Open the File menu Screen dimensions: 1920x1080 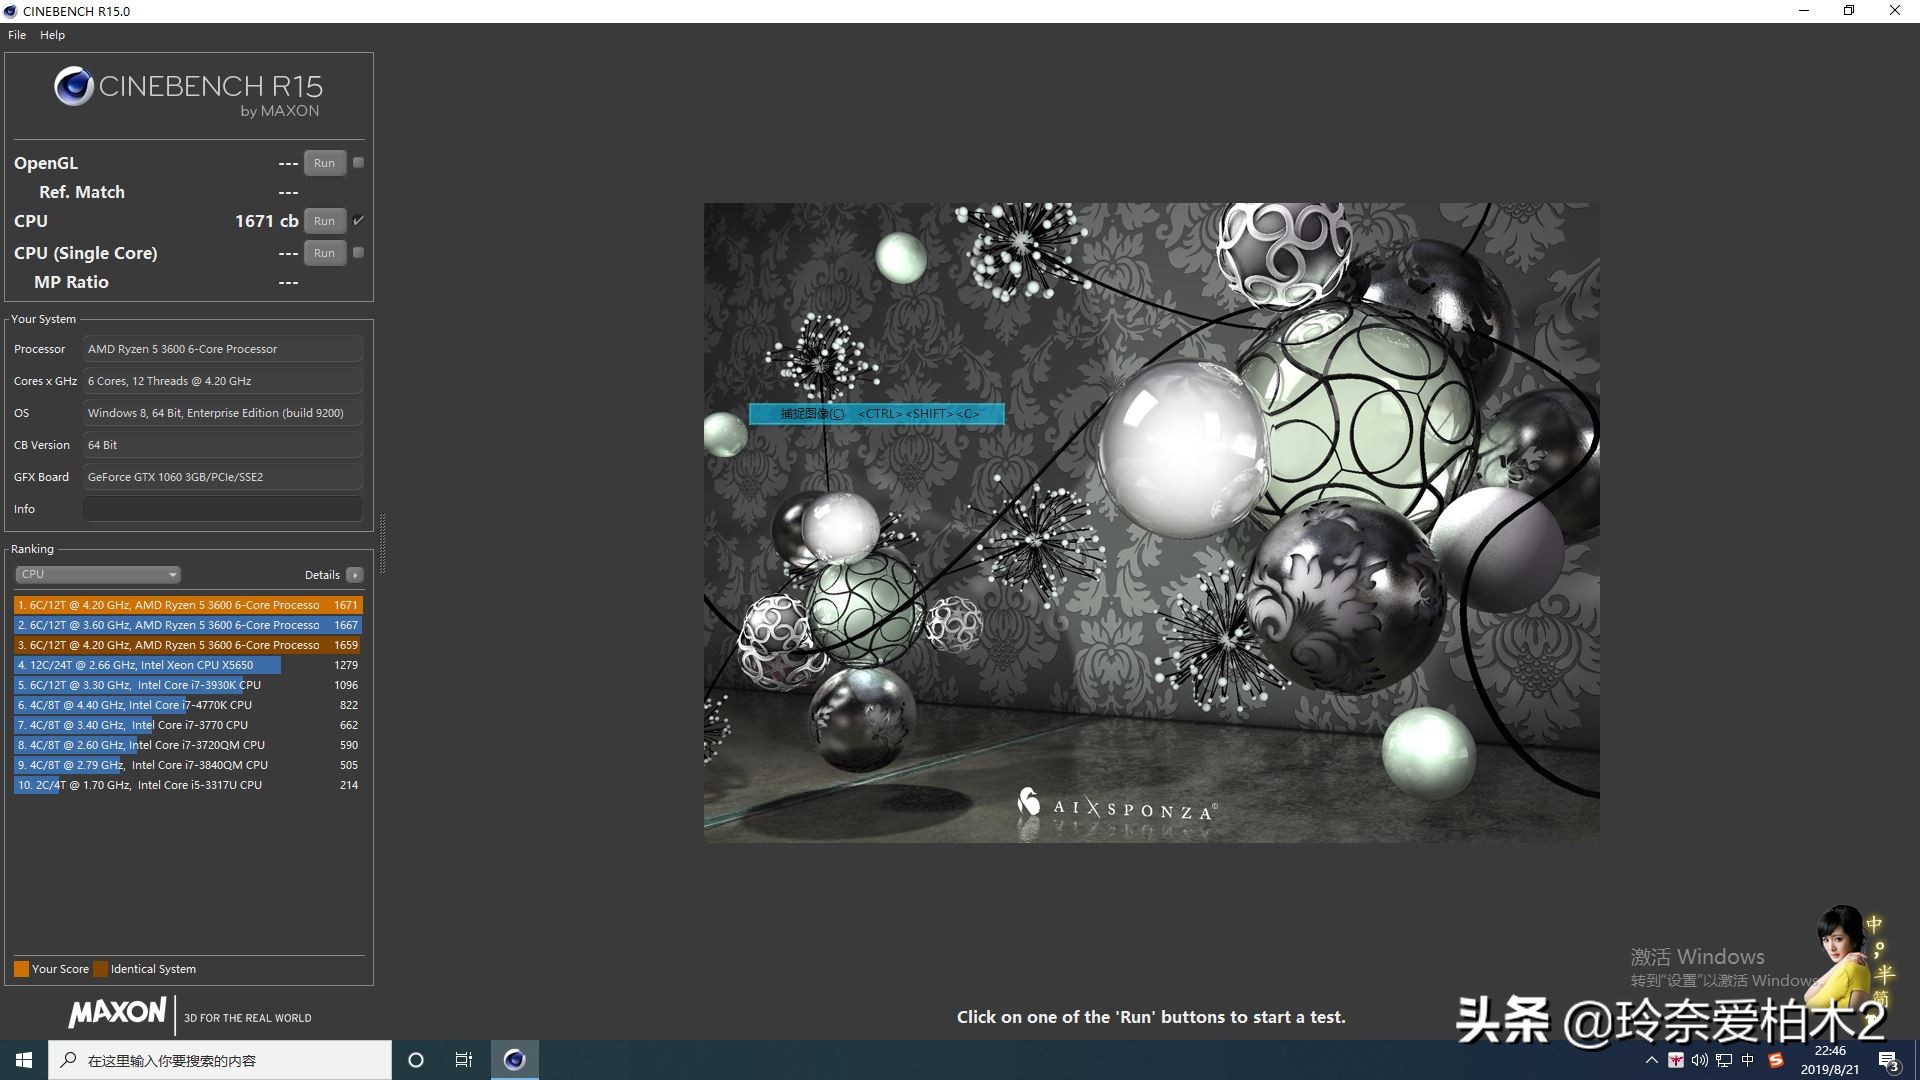17,35
